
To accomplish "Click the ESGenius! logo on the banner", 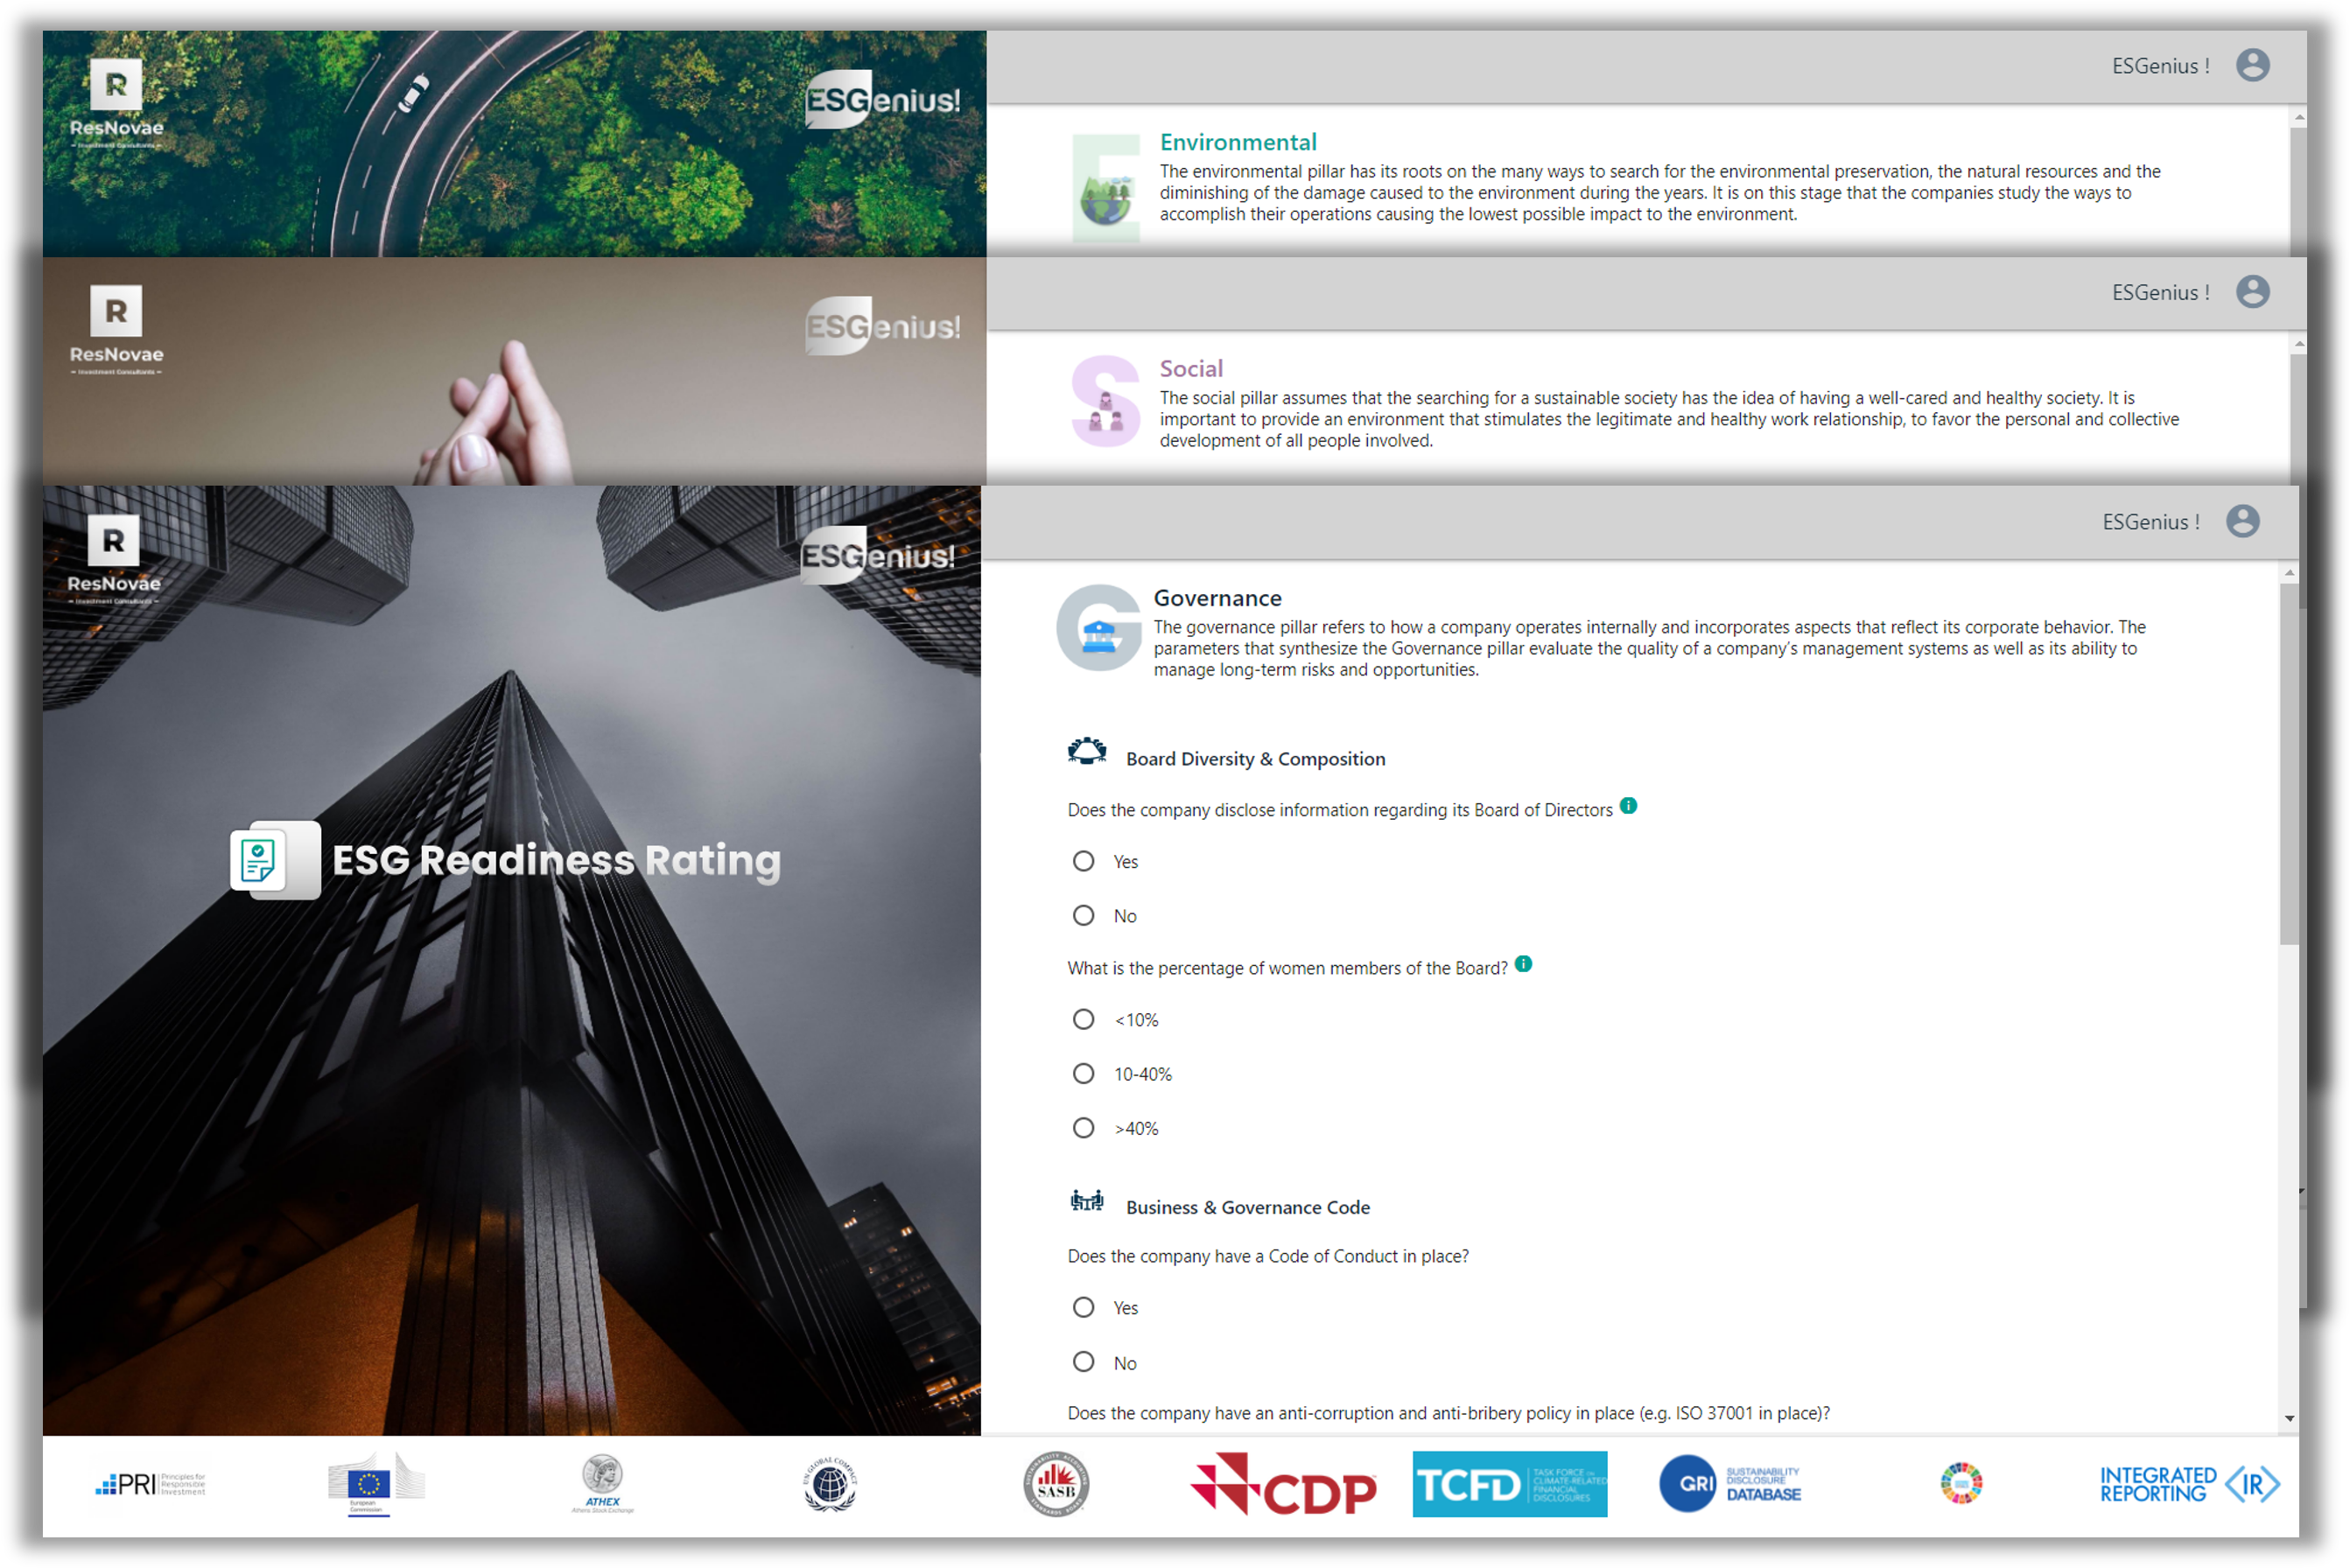I will tap(880, 553).
